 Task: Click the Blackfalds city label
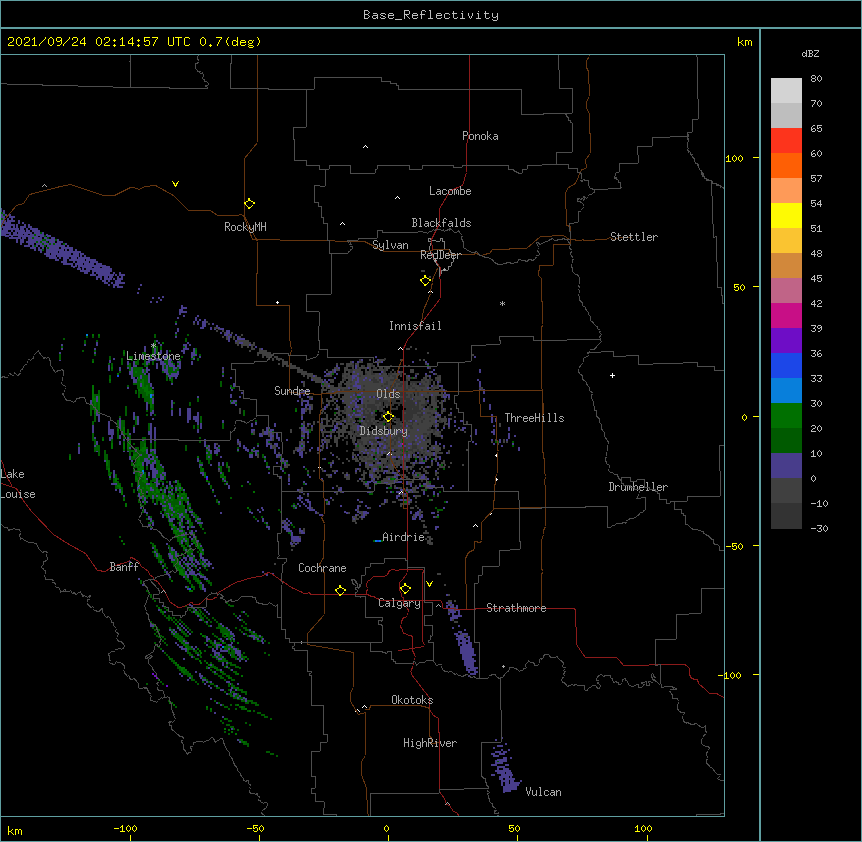point(441,223)
